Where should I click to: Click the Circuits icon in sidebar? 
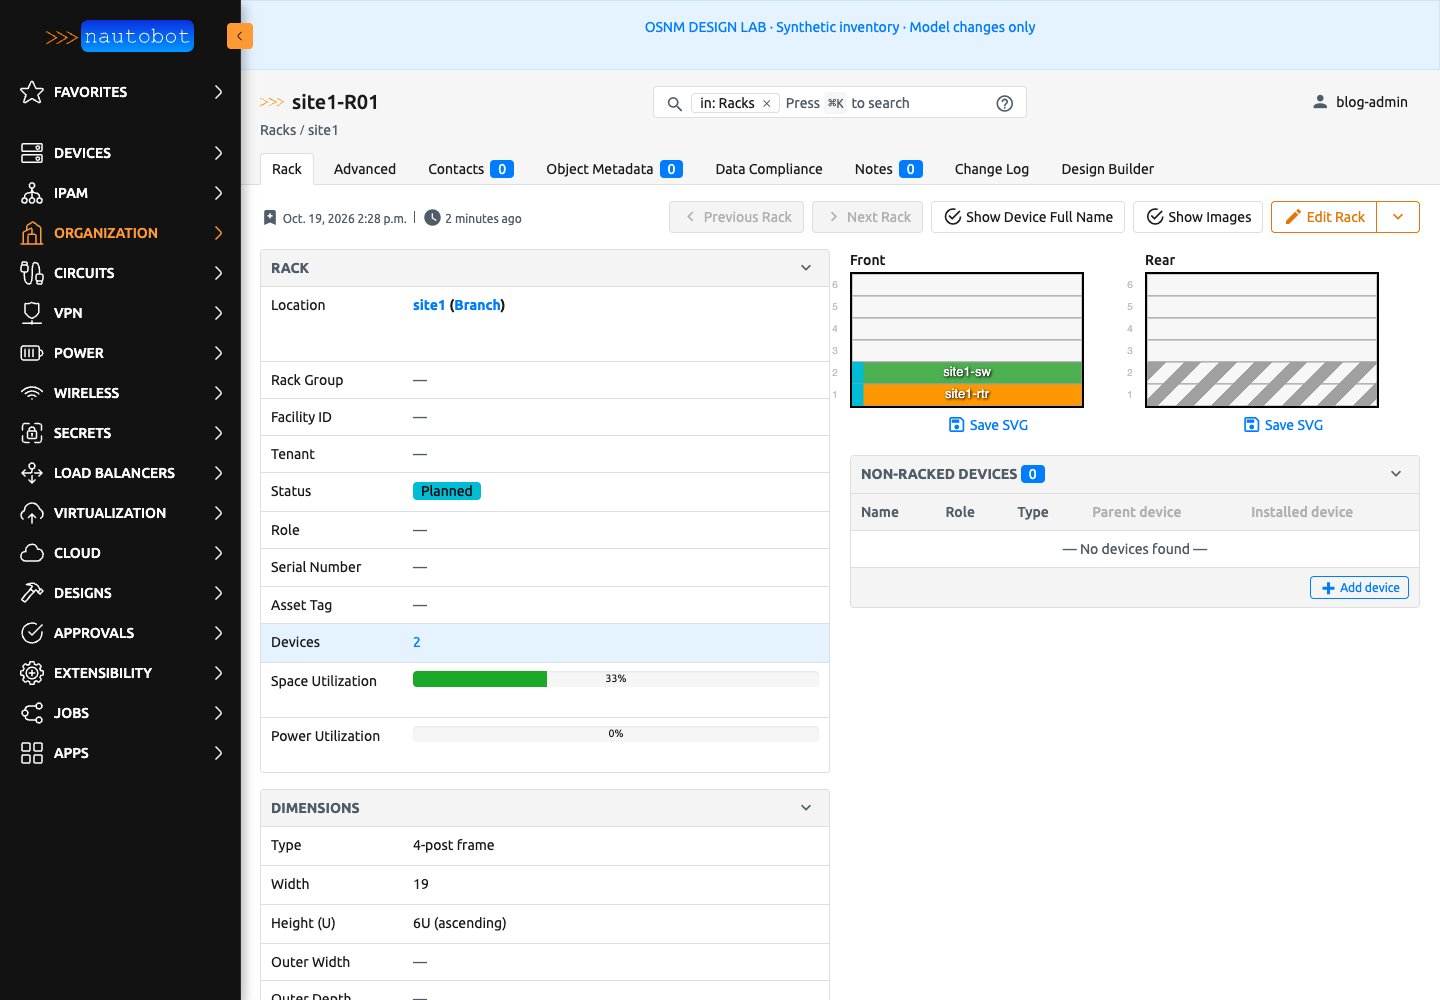tap(32, 273)
